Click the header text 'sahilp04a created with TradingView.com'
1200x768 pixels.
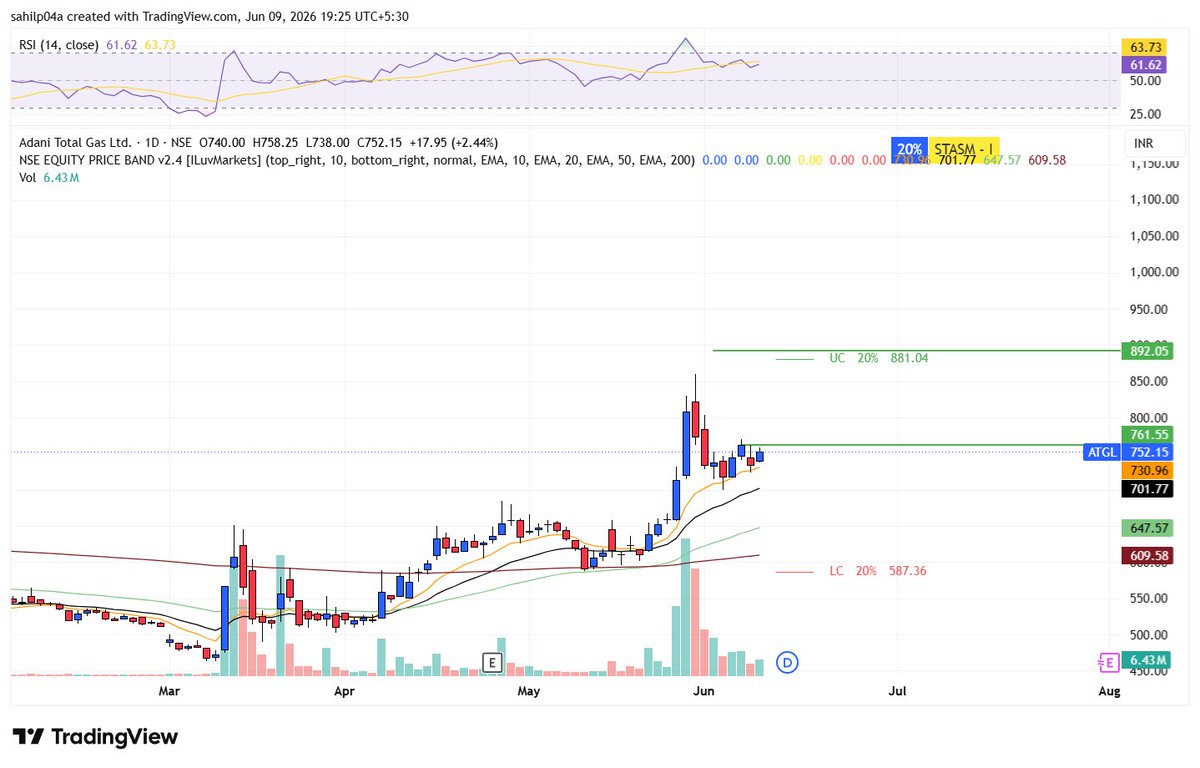click(127, 16)
